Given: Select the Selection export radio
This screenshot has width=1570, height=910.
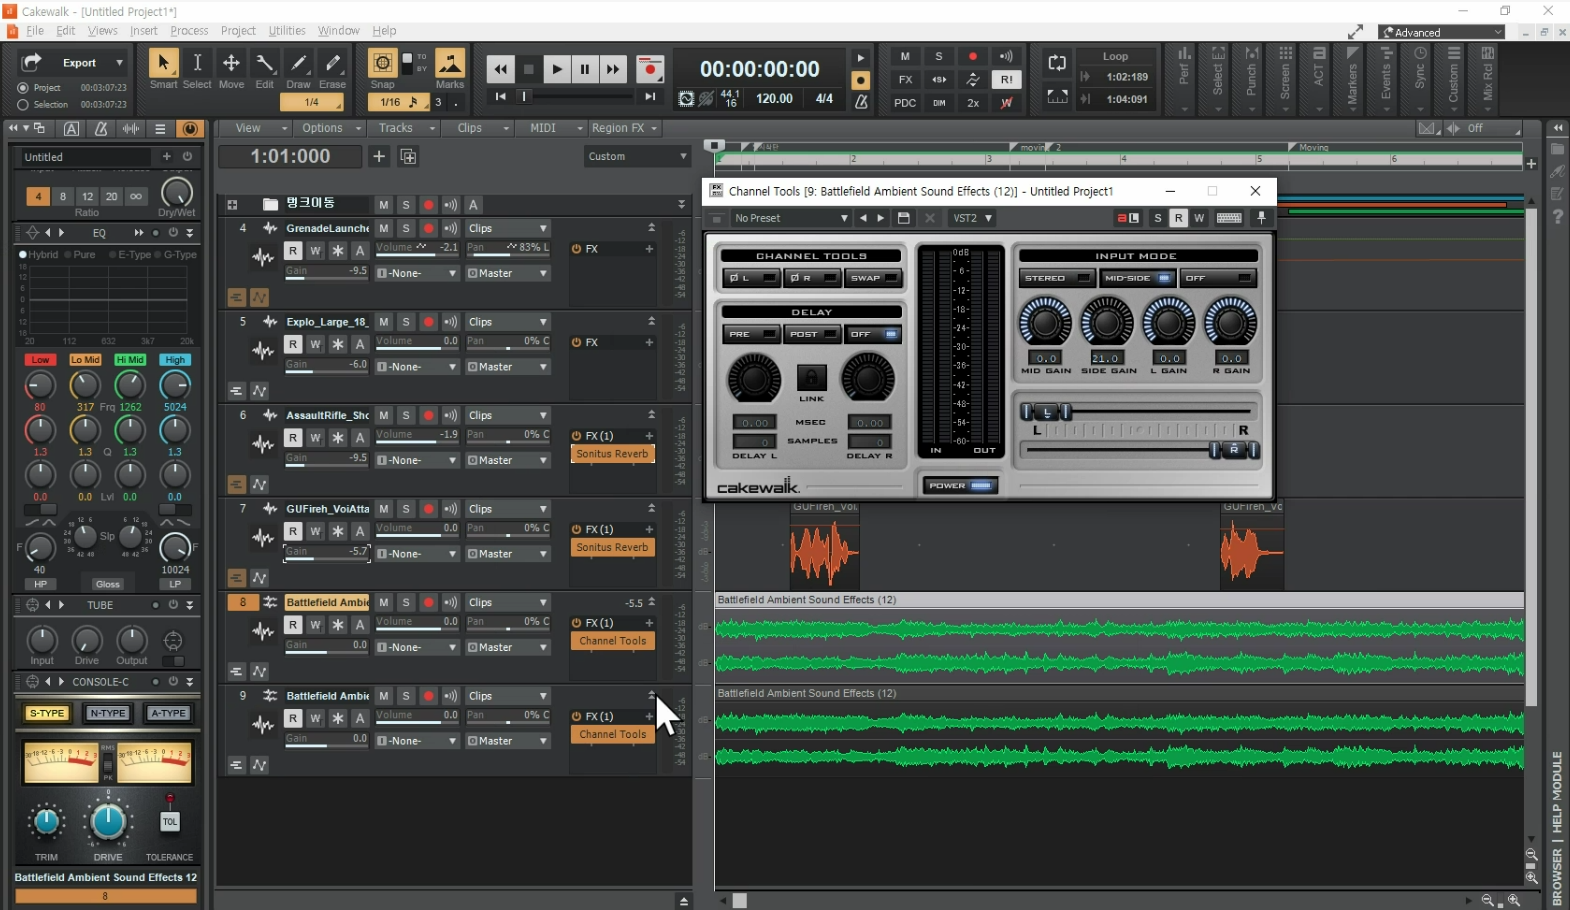Looking at the screenshot, I should 23,104.
